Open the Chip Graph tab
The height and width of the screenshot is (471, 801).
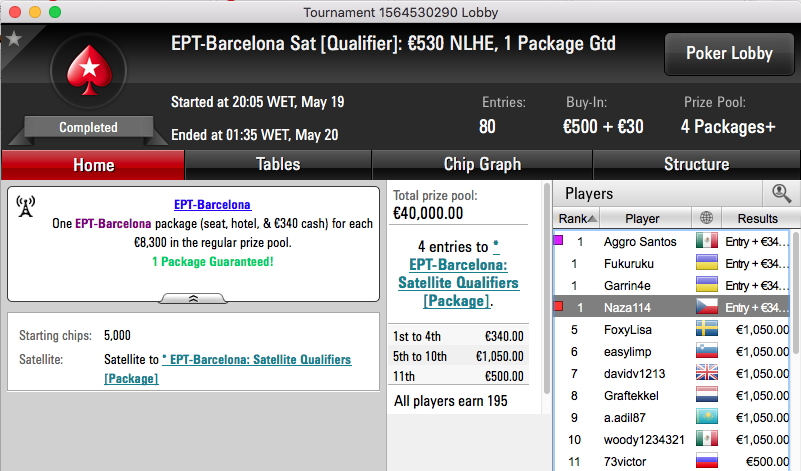click(x=482, y=164)
